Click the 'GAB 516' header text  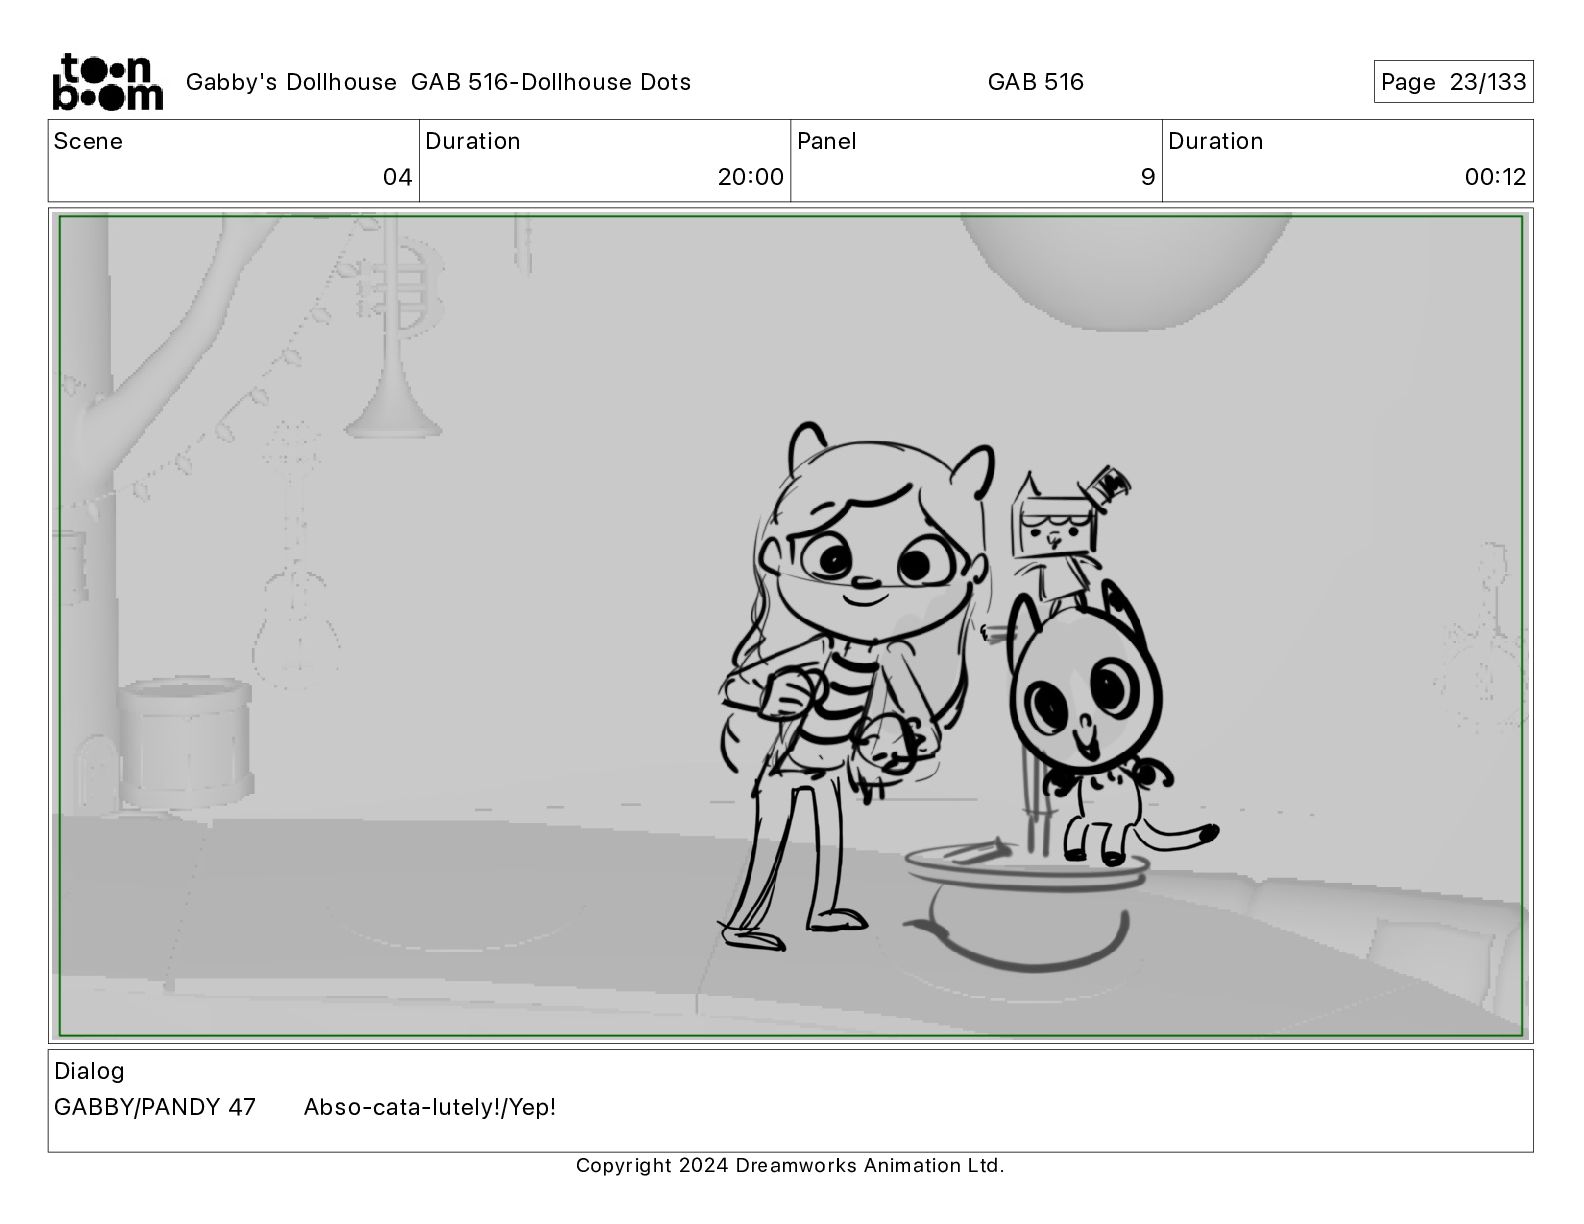[x=1035, y=82]
